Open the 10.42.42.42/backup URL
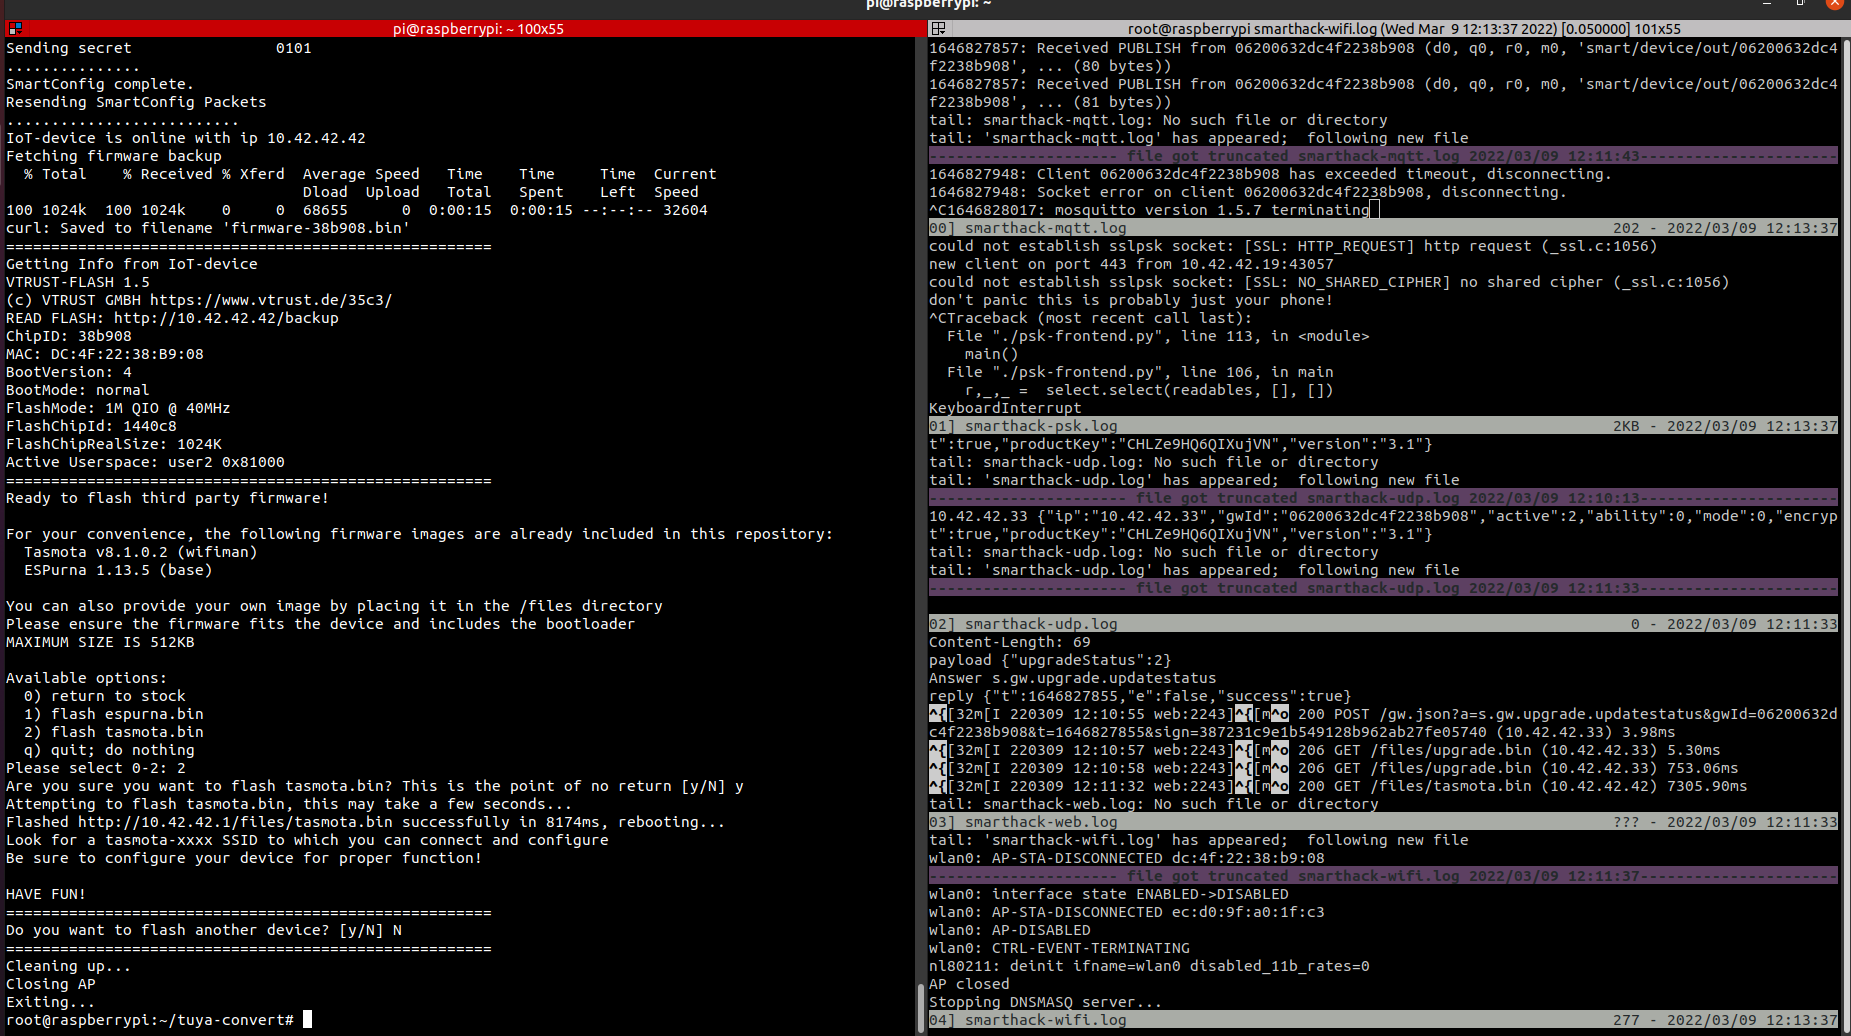The width and height of the screenshot is (1851, 1036). click(226, 318)
